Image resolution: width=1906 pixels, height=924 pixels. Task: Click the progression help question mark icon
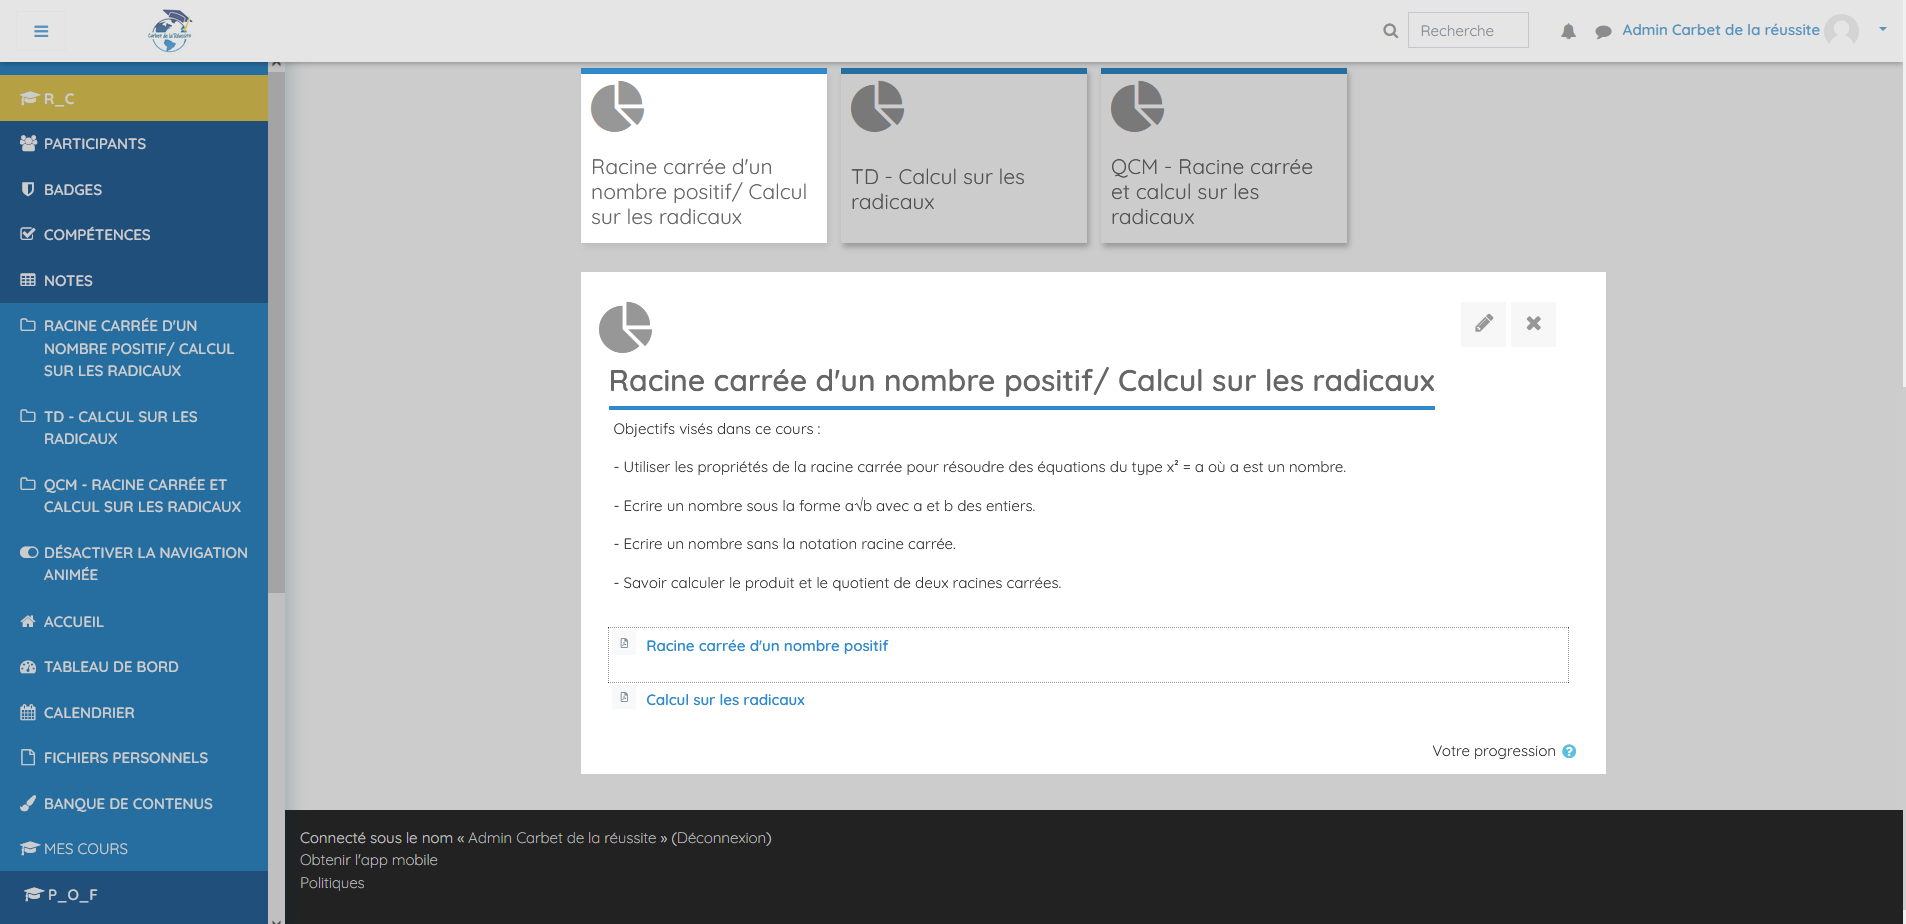tap(1569, 752)
